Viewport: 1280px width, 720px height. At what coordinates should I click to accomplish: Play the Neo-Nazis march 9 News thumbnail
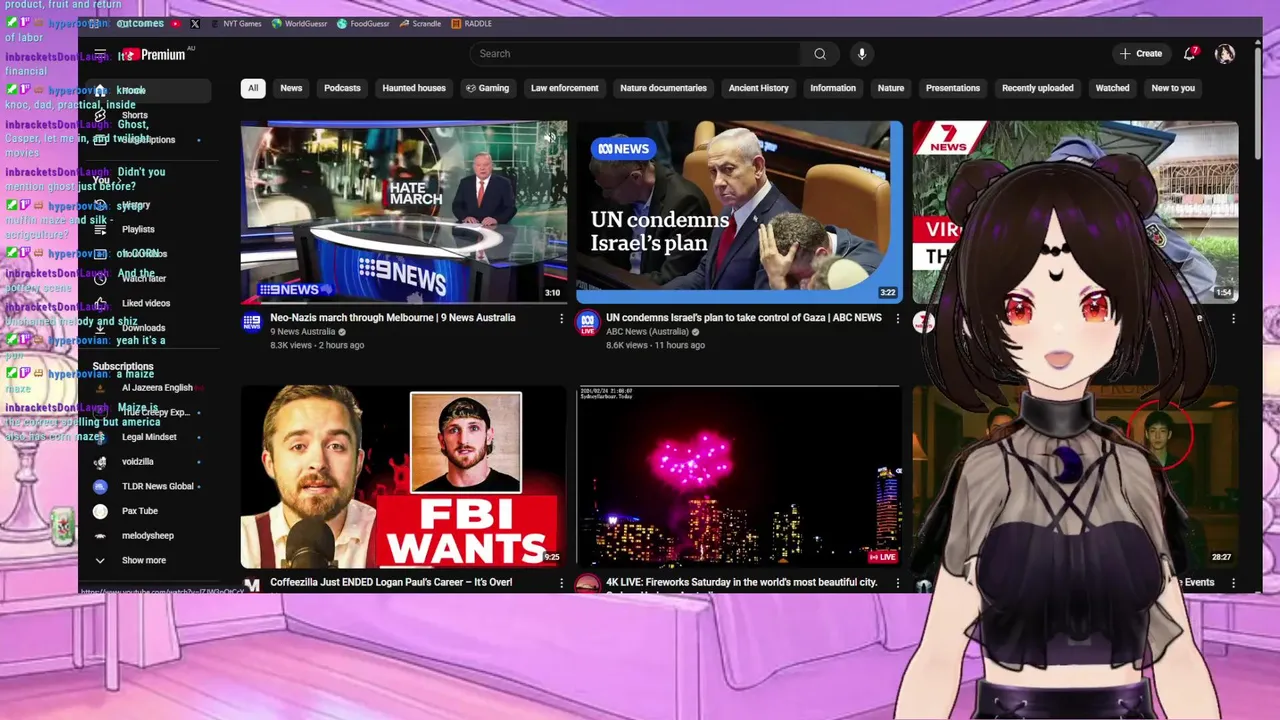(404, 212)
